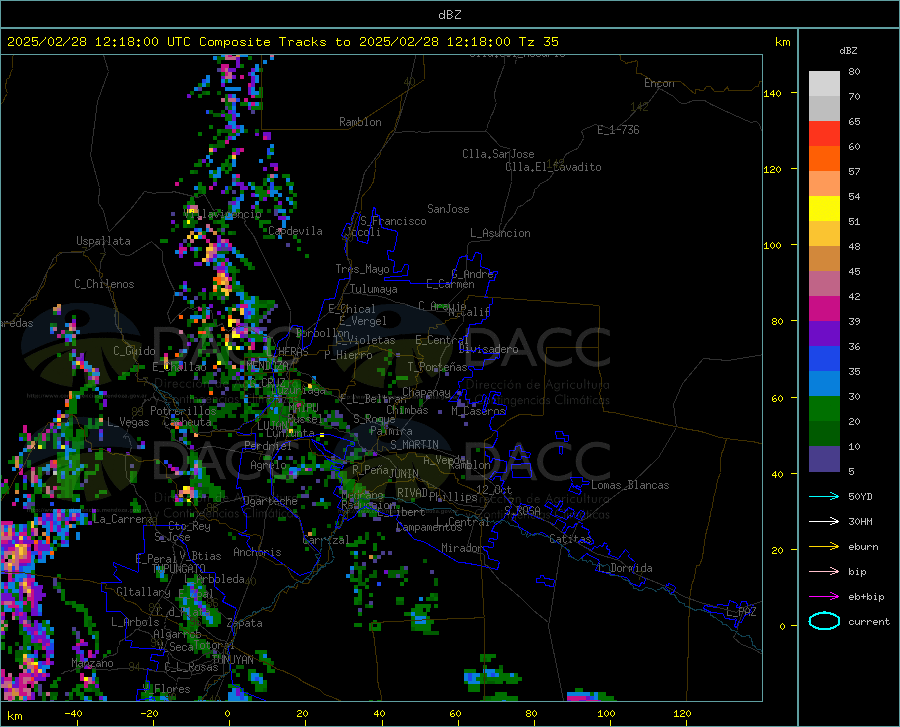Click the 'M_Caseros' map label
Viewport: 900px width, 727px height.
point(478,411)
